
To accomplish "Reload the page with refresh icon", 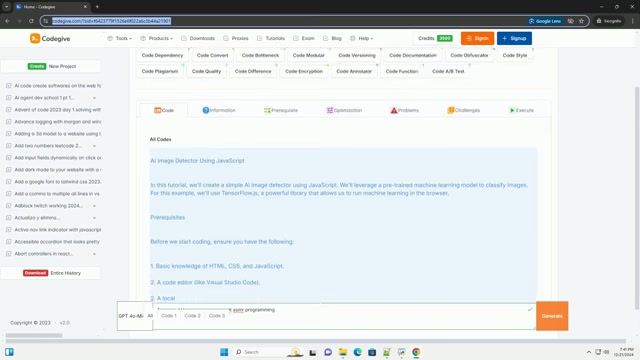I will tap(31, 21).
